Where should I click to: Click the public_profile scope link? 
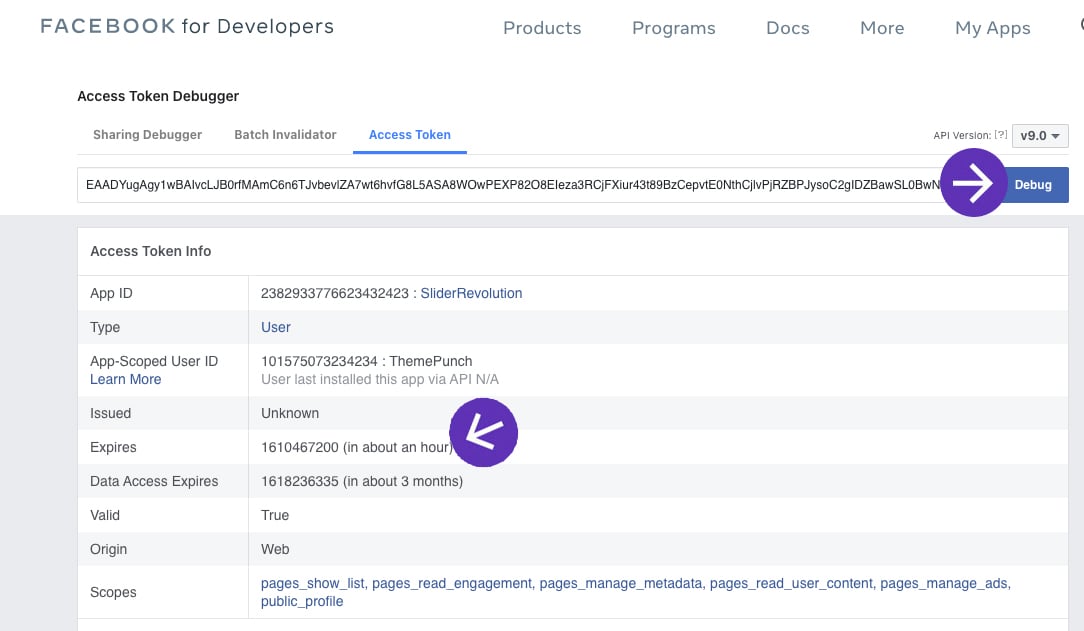click(x=302, y=601)
